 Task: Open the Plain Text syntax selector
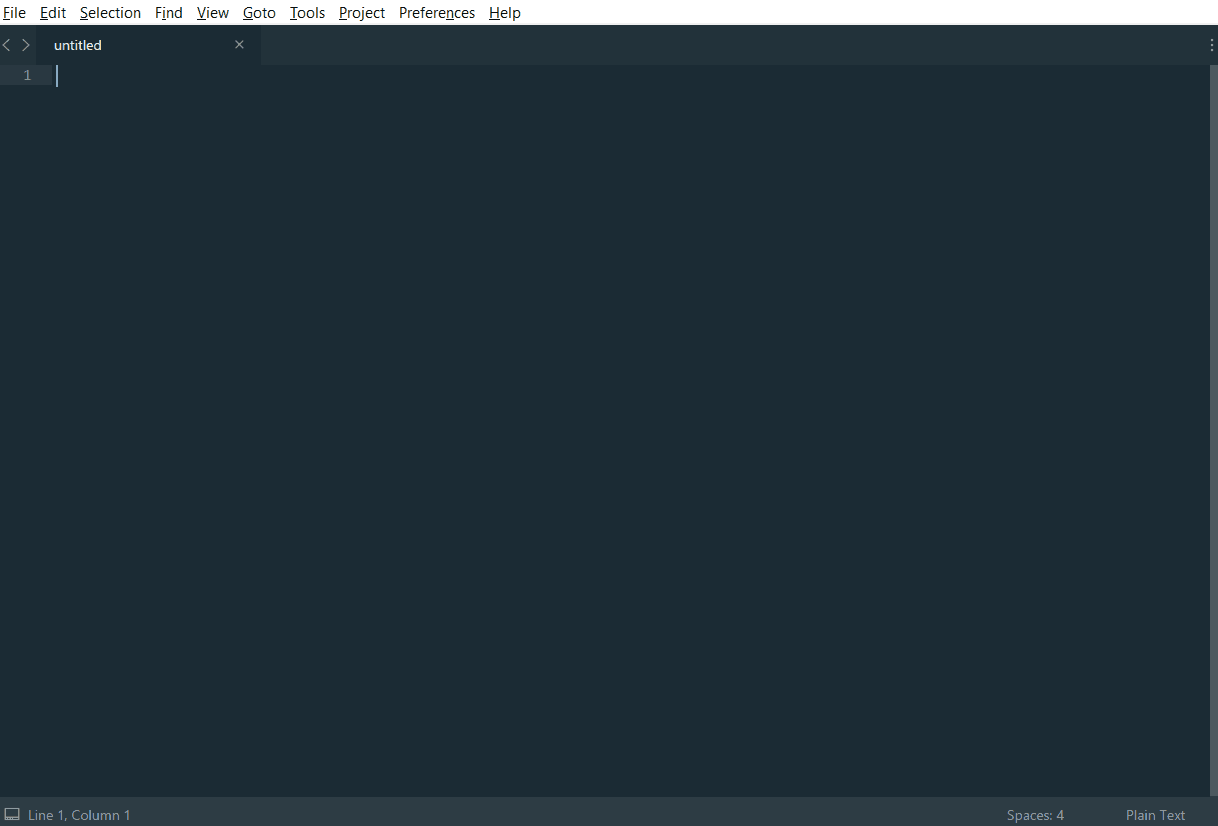coord(1155,815)
